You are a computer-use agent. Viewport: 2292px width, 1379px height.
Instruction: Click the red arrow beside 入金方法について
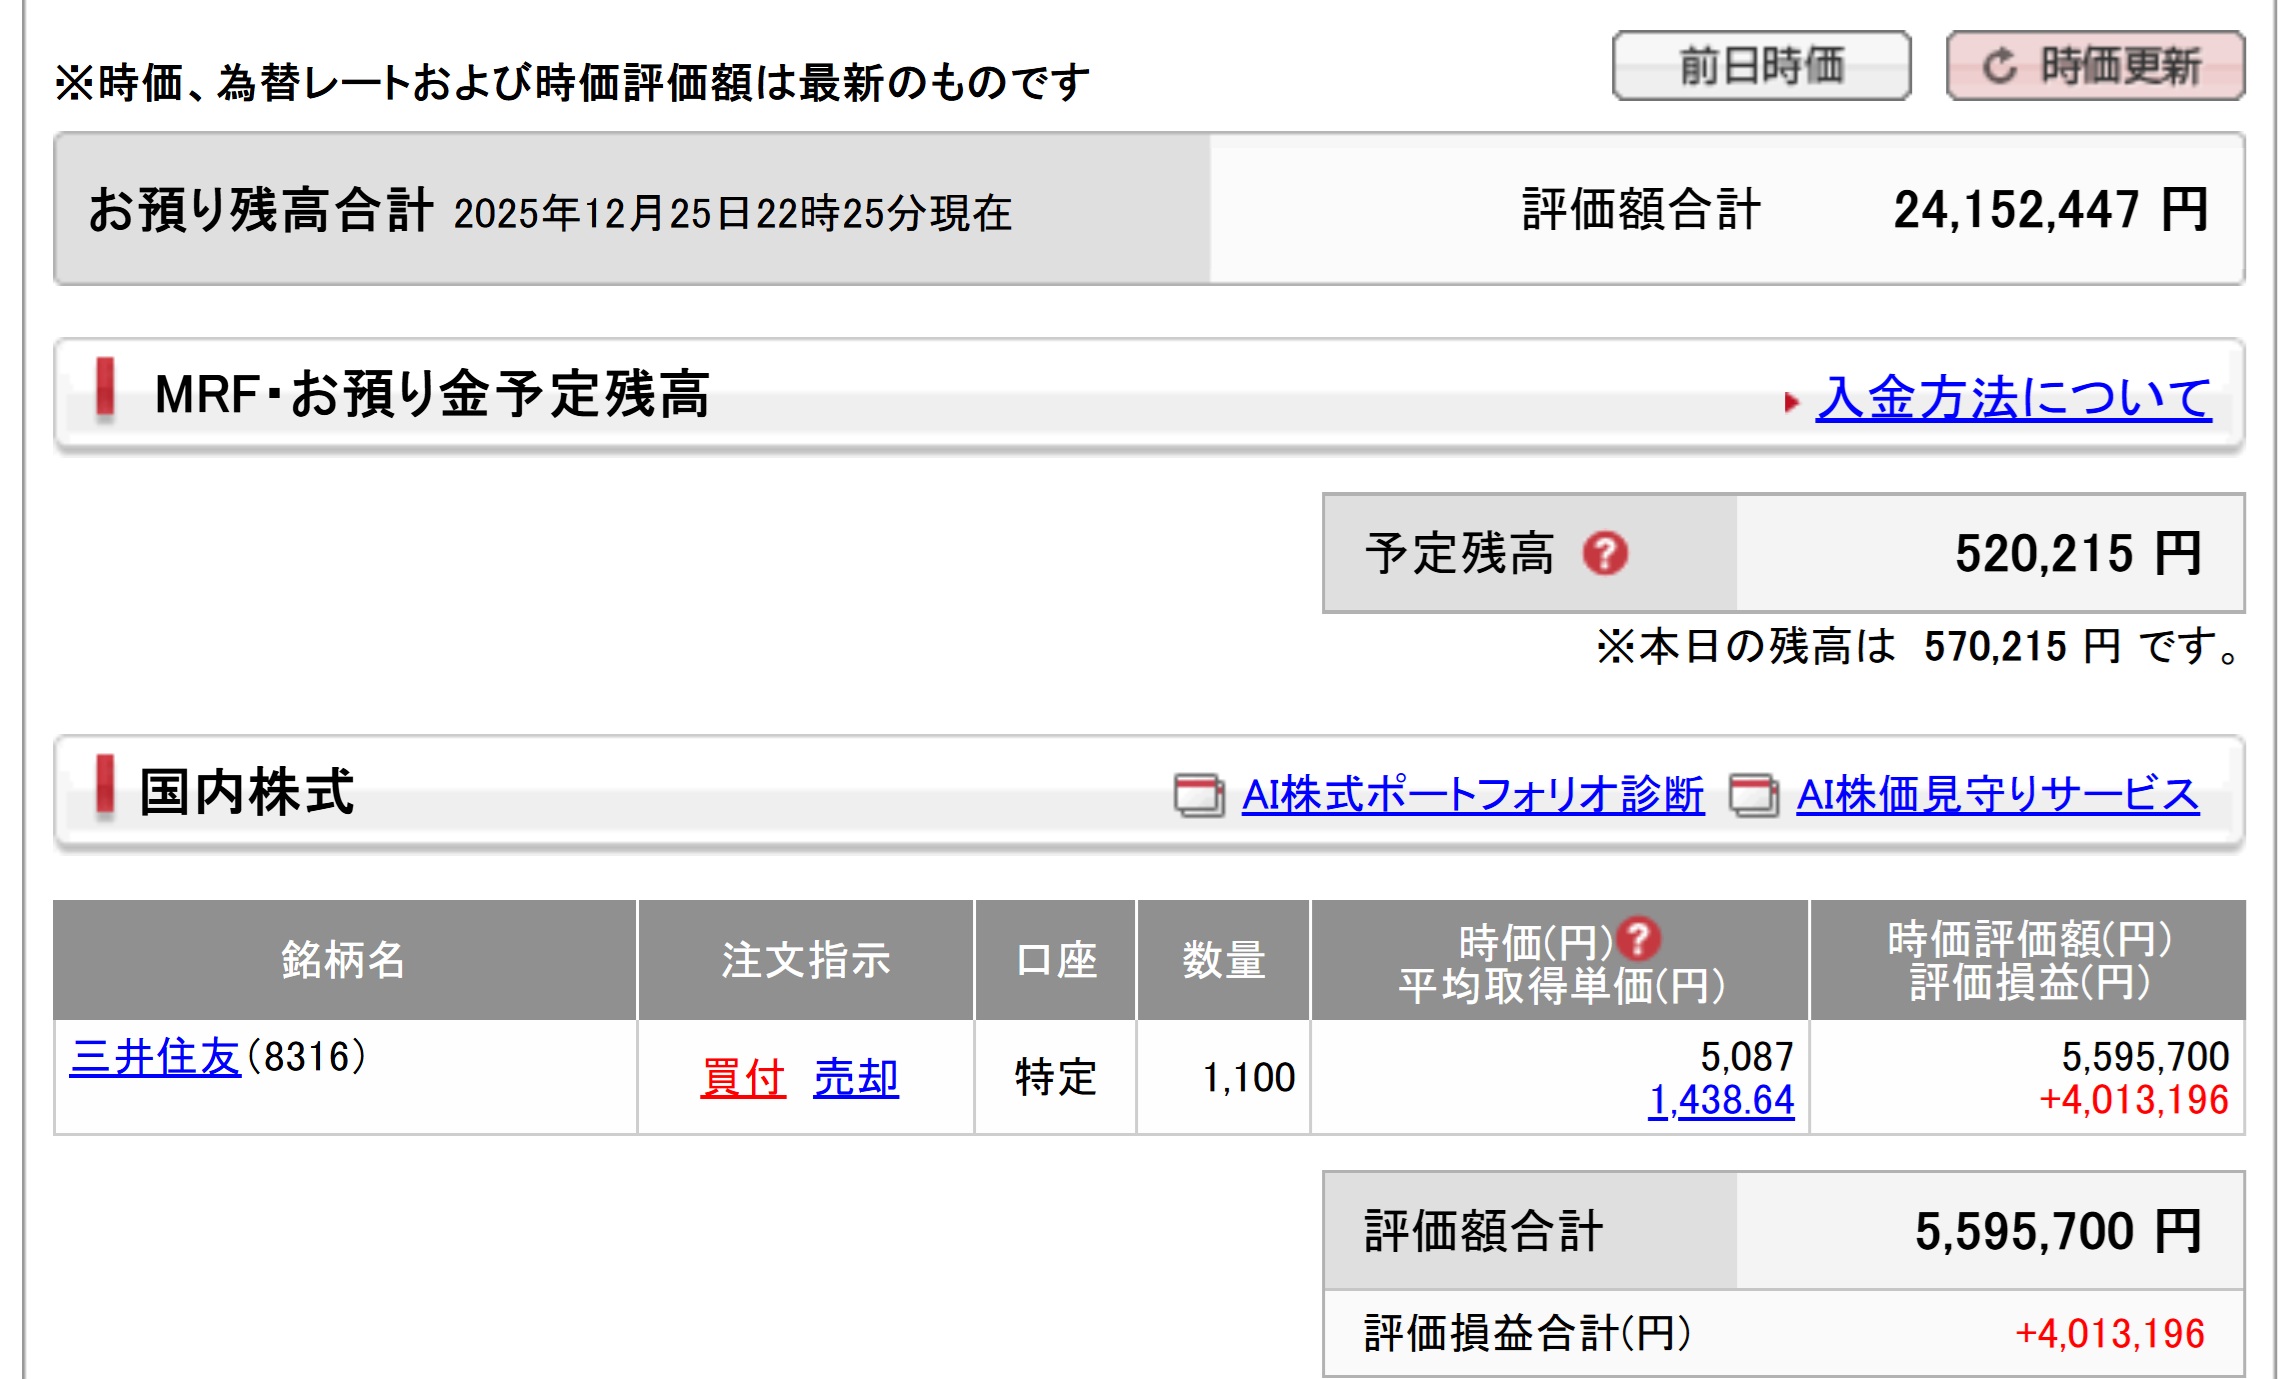pyautogui.click(x=1791, y=402)
